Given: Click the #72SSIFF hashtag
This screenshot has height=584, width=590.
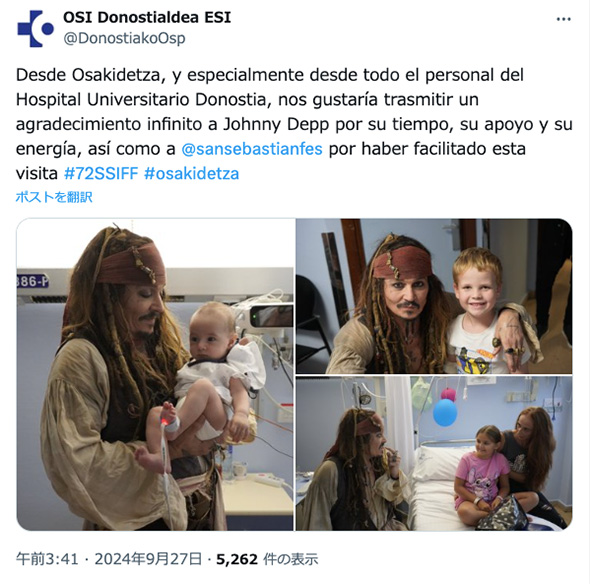Looking at the screenshot, I should [101, 173].
